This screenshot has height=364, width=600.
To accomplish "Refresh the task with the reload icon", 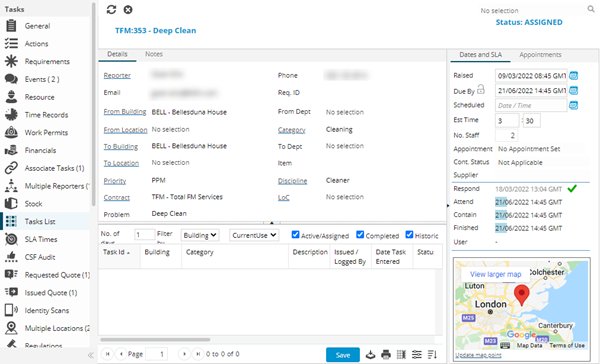I will pos(111,10).
